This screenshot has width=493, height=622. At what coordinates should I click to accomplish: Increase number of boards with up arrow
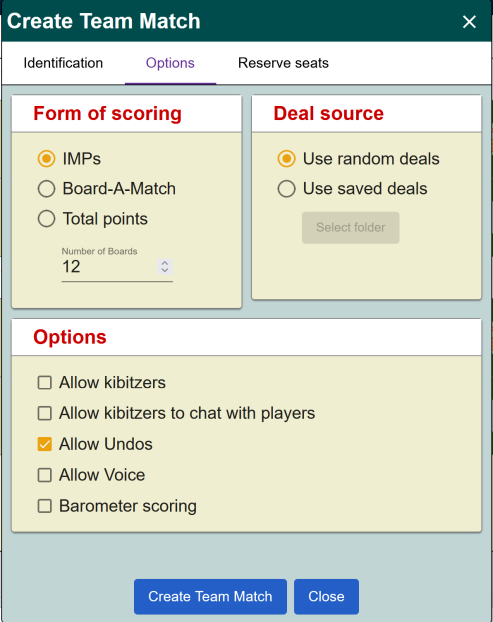click(x=165, y=263)
